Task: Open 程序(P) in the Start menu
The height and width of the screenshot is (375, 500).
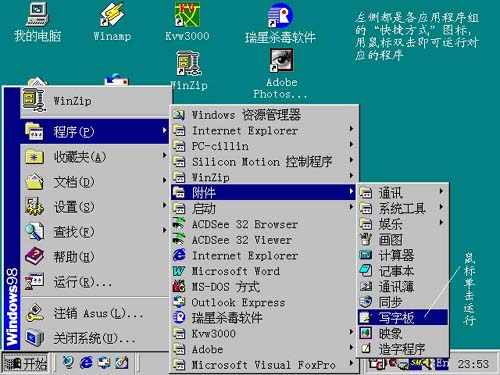Action: click(95, 131)
